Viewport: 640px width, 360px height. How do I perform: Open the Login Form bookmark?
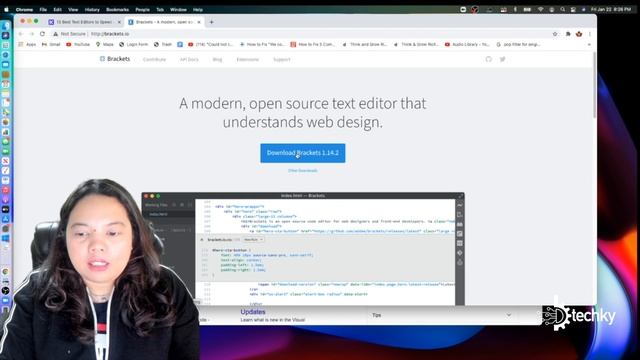click(x=133, y=44)
